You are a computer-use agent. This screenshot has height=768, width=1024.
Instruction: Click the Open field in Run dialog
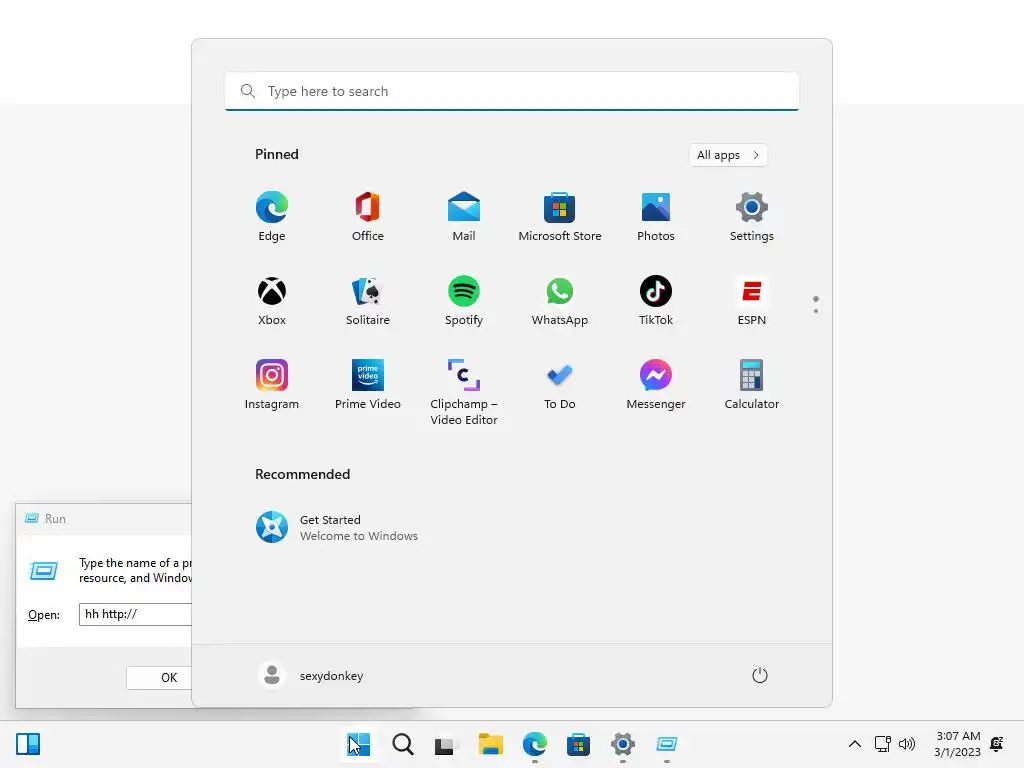[135, 615]
